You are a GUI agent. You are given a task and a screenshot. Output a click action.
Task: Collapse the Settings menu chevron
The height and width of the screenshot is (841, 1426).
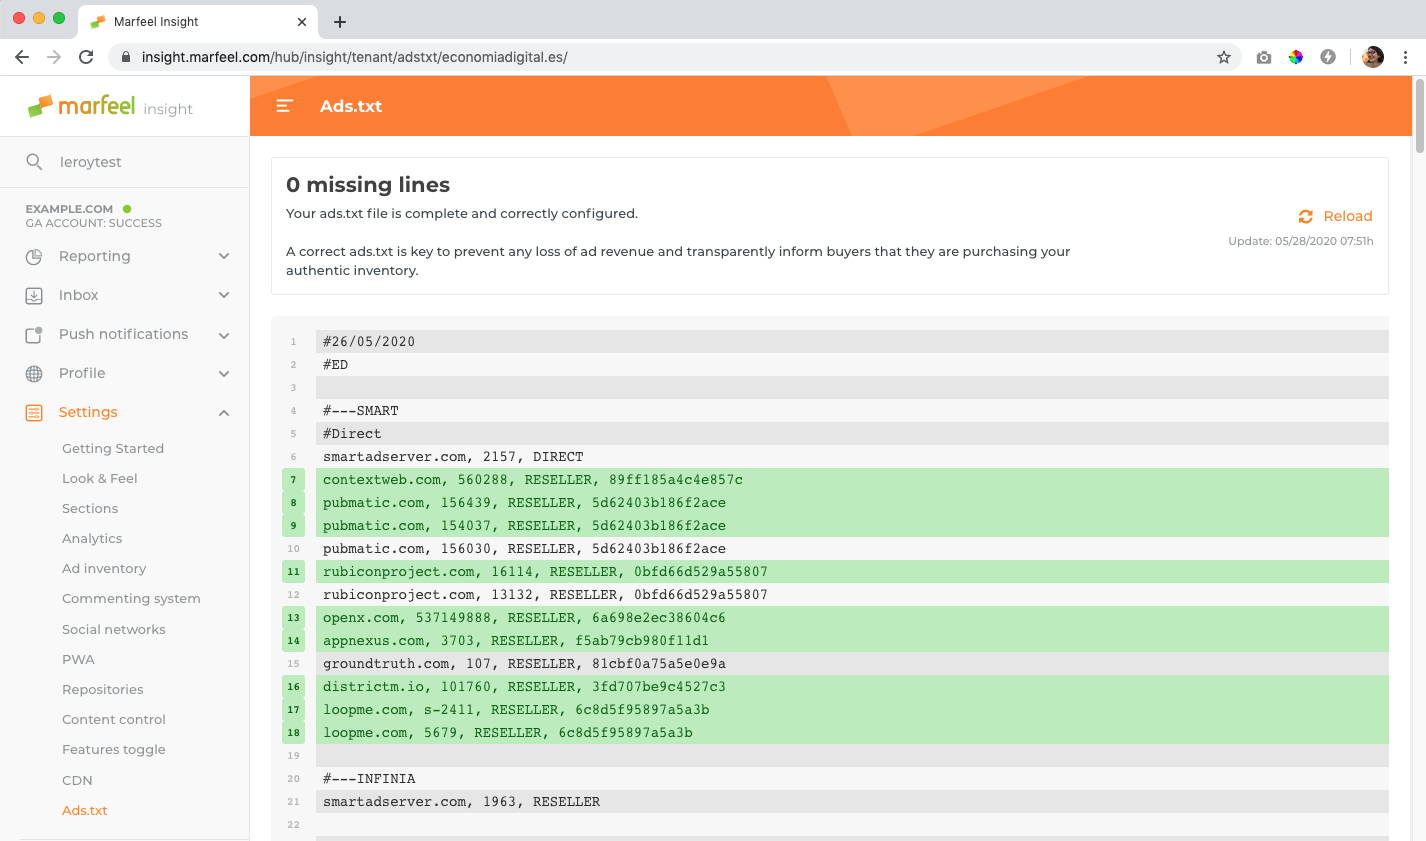point(224,412)
